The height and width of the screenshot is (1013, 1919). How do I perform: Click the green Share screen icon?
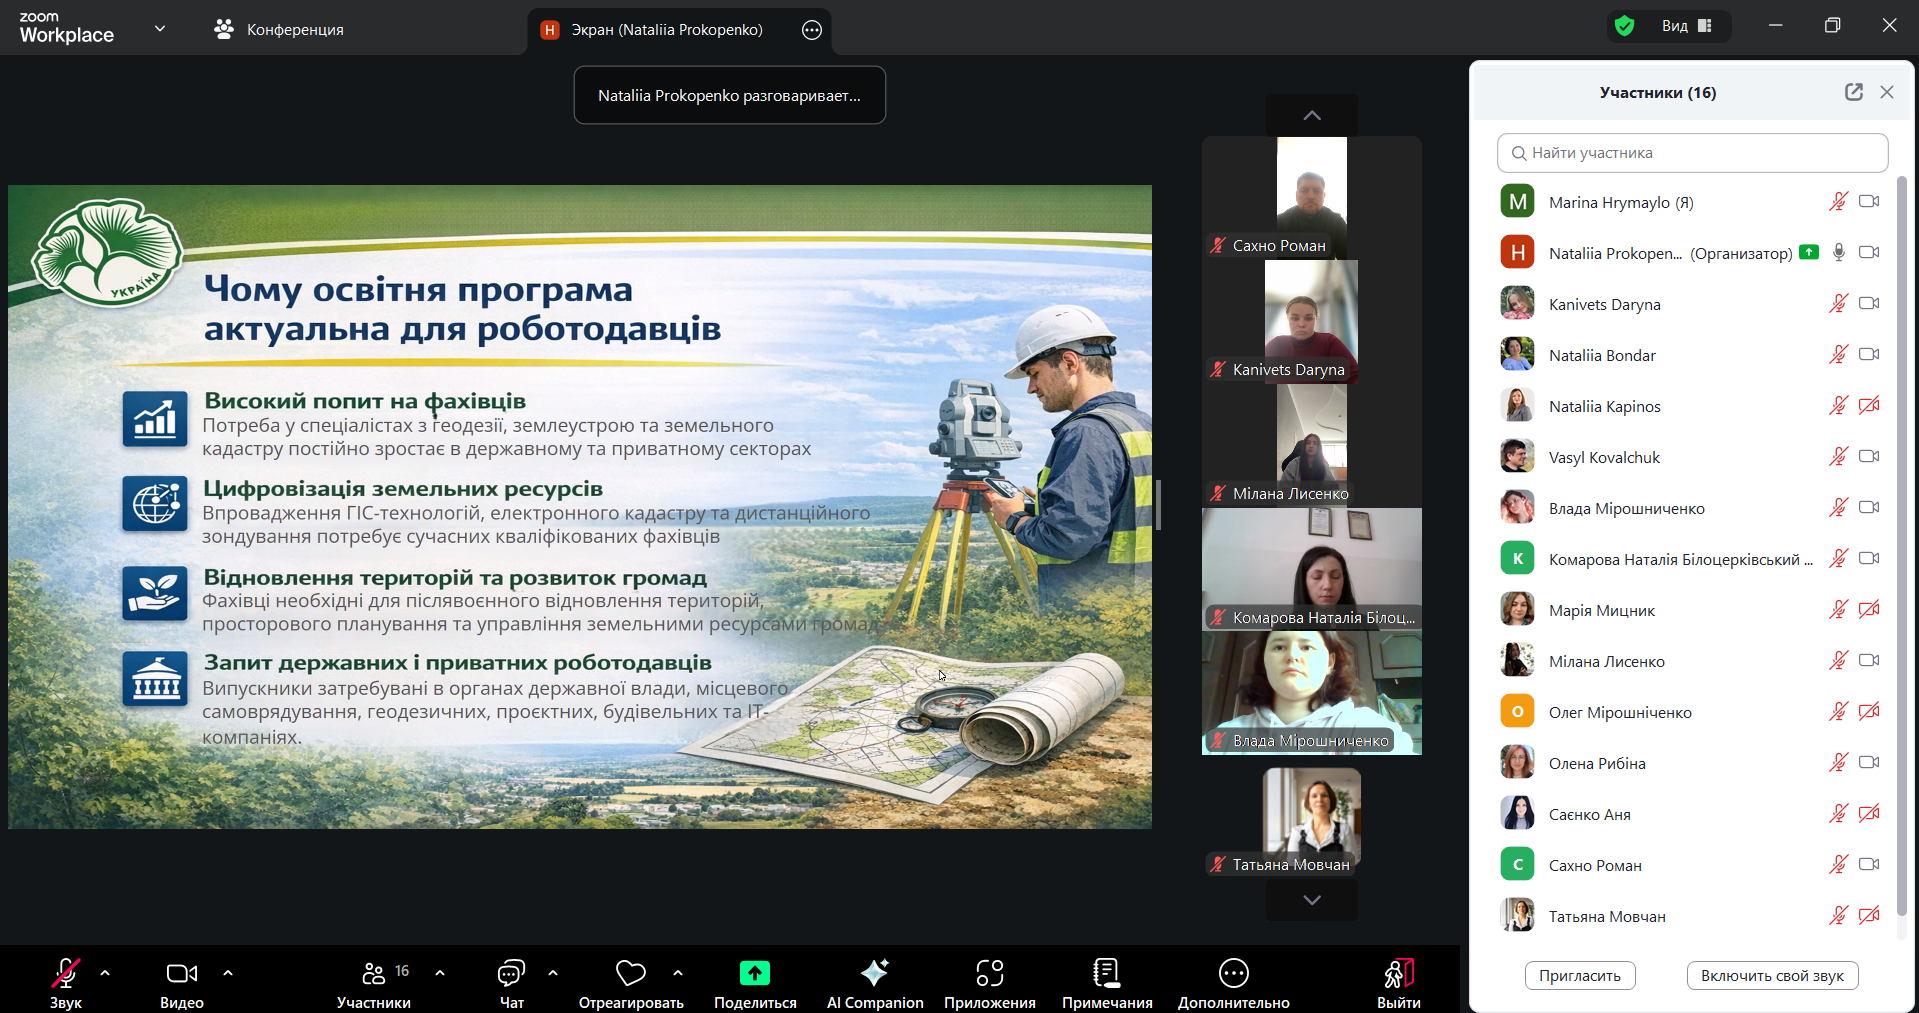(x=755, y=973)
